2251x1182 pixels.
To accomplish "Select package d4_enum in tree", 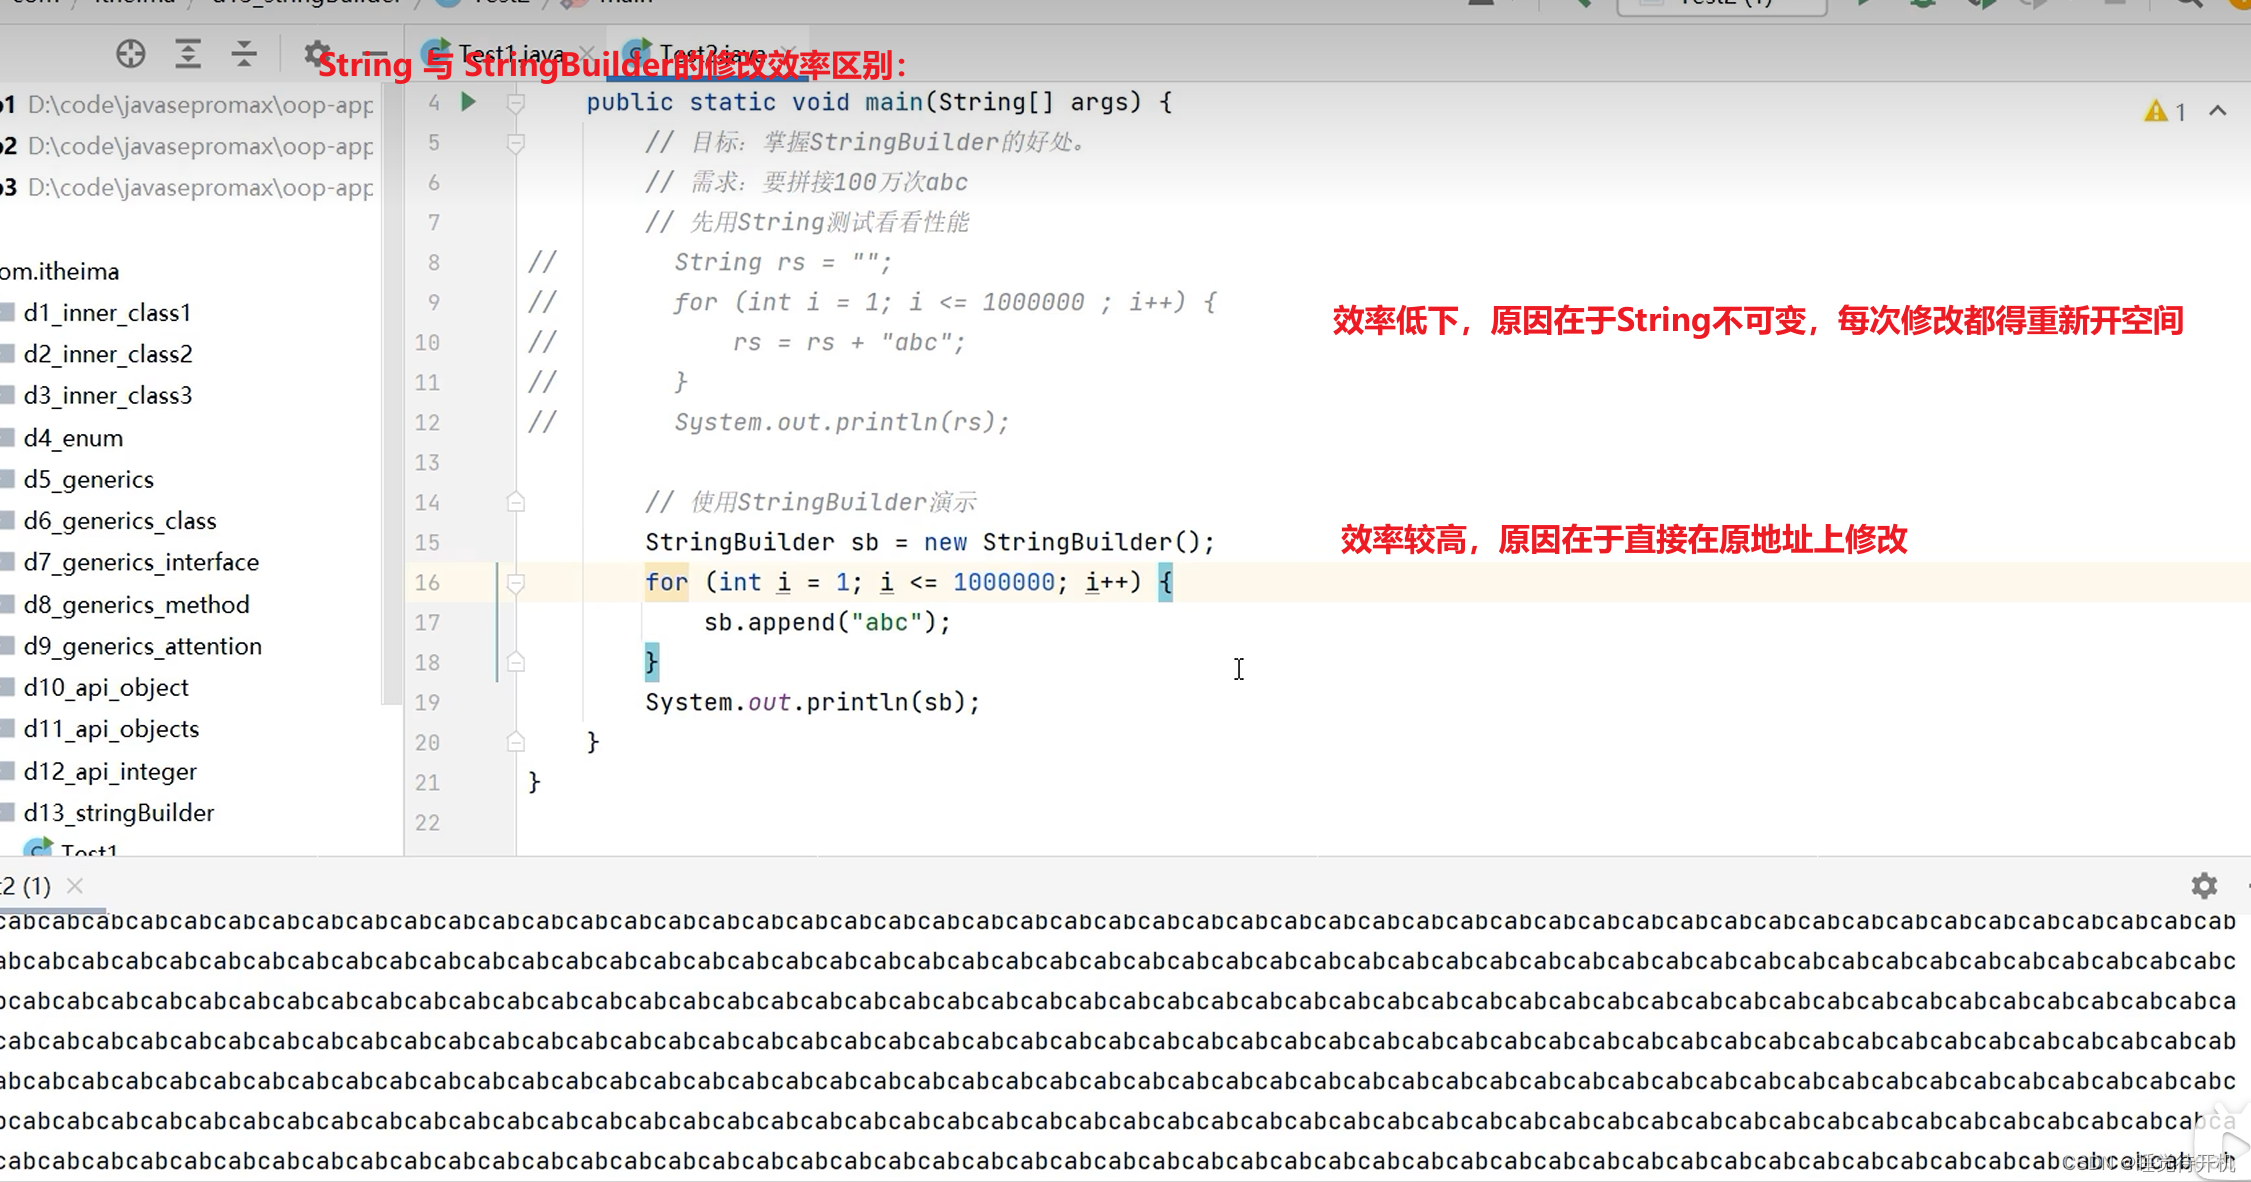I will (73, 438).
